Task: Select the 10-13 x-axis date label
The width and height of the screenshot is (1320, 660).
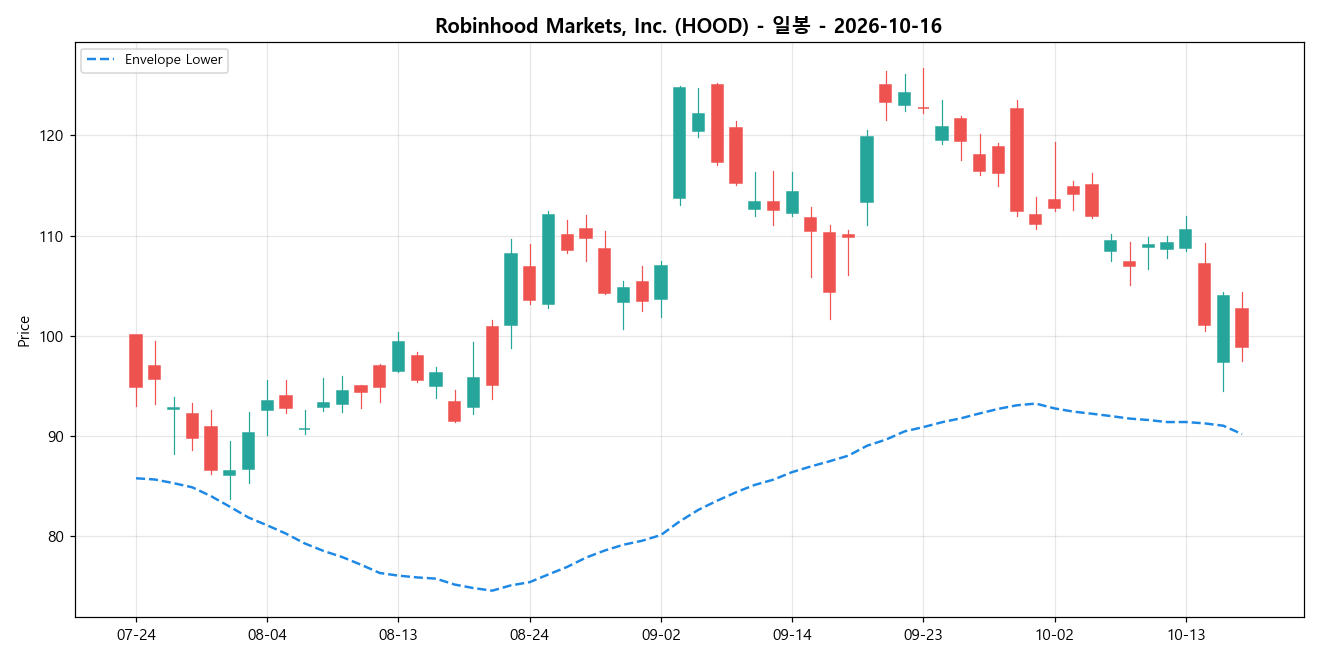Action: click(1185, 634)
